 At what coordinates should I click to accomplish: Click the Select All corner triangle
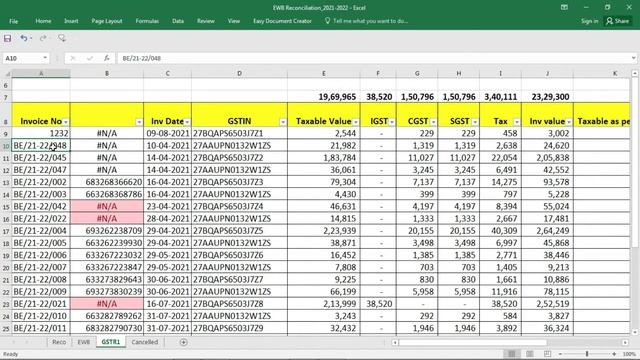coord(6,73)
